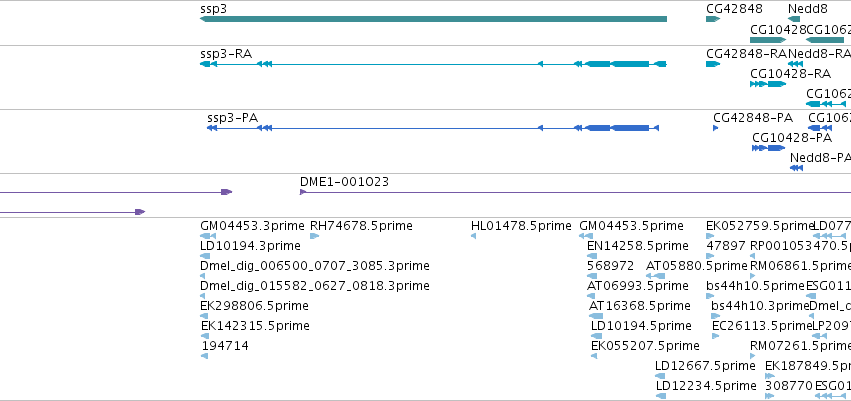Viewport: 851px width, 401px height.
Task: Select the RM07261.5prime EST
Action: click(752, 356)
